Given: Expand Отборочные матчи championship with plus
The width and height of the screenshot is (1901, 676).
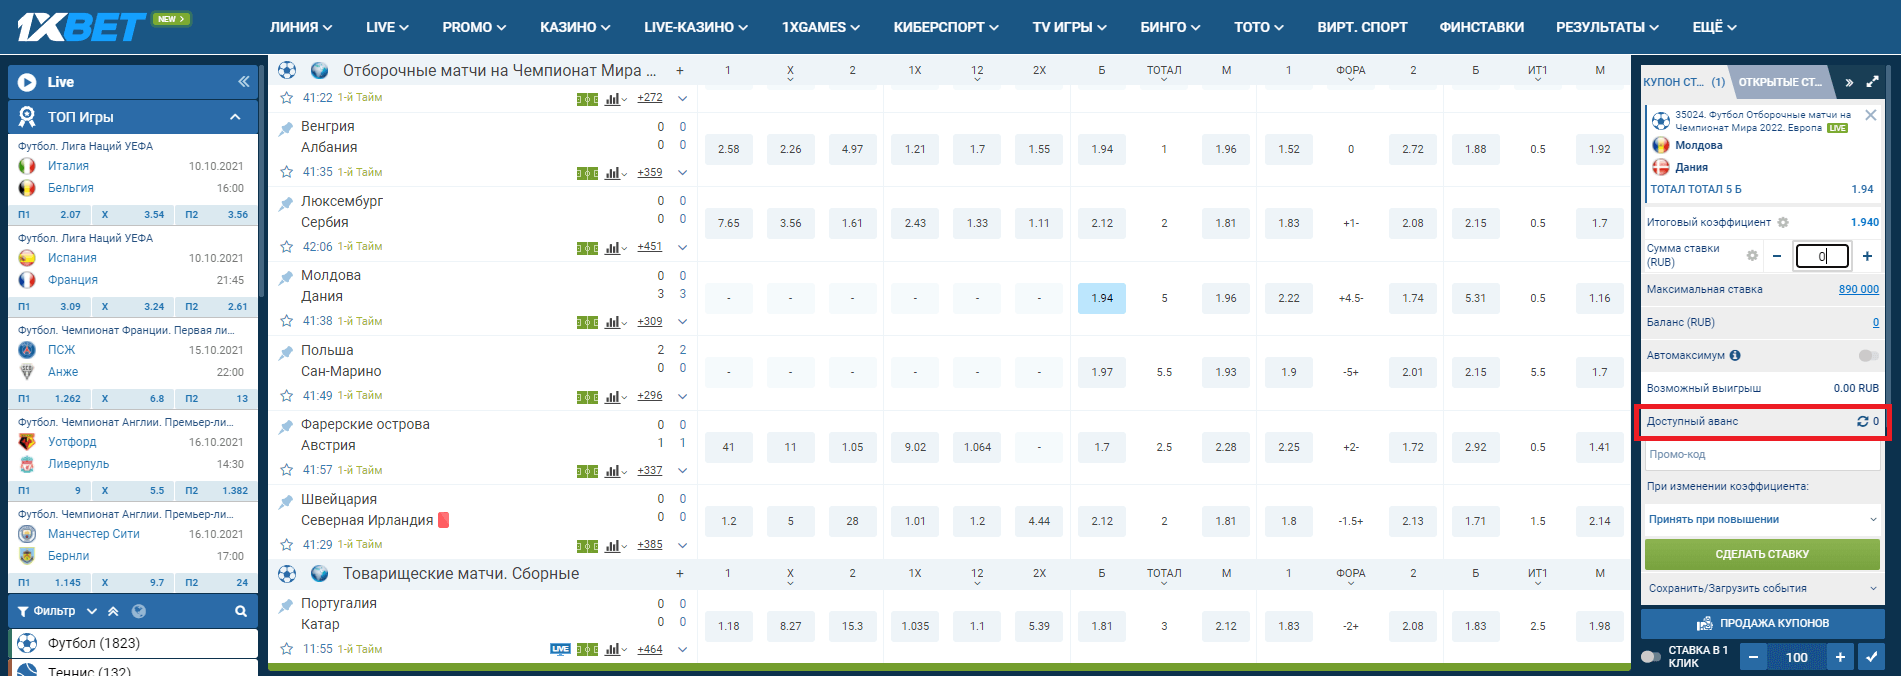Looking at the screenshot, I should click(x=680, y=71).
